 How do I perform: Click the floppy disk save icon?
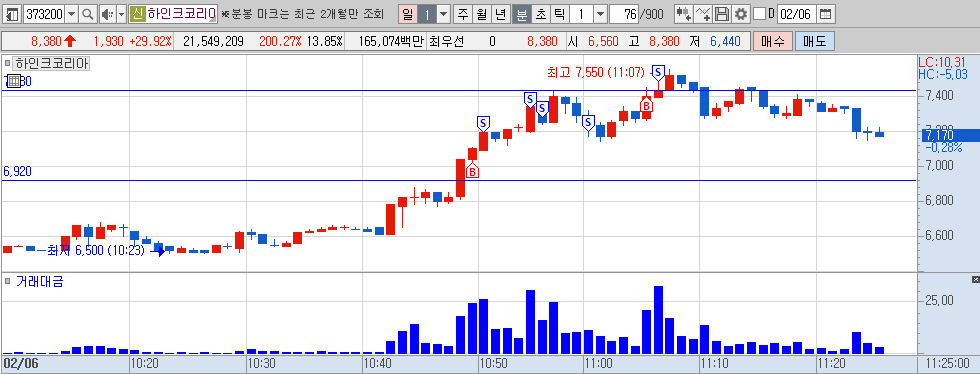722,13
